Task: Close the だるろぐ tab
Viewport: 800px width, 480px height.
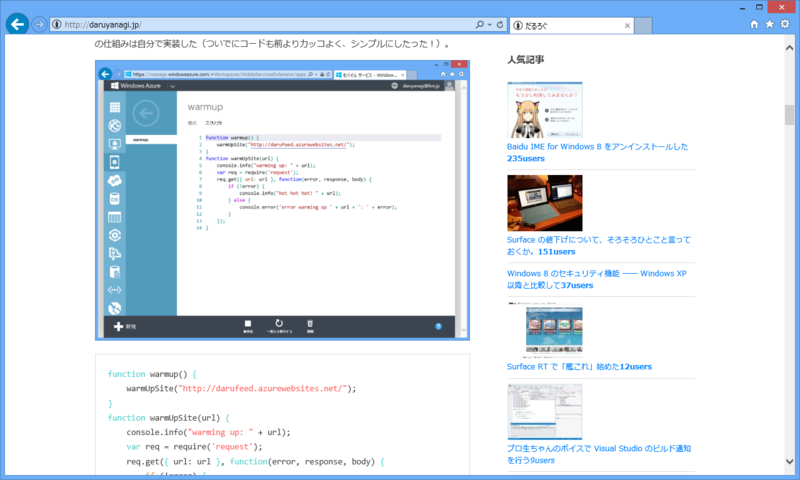Action: (x=627, y=26)
